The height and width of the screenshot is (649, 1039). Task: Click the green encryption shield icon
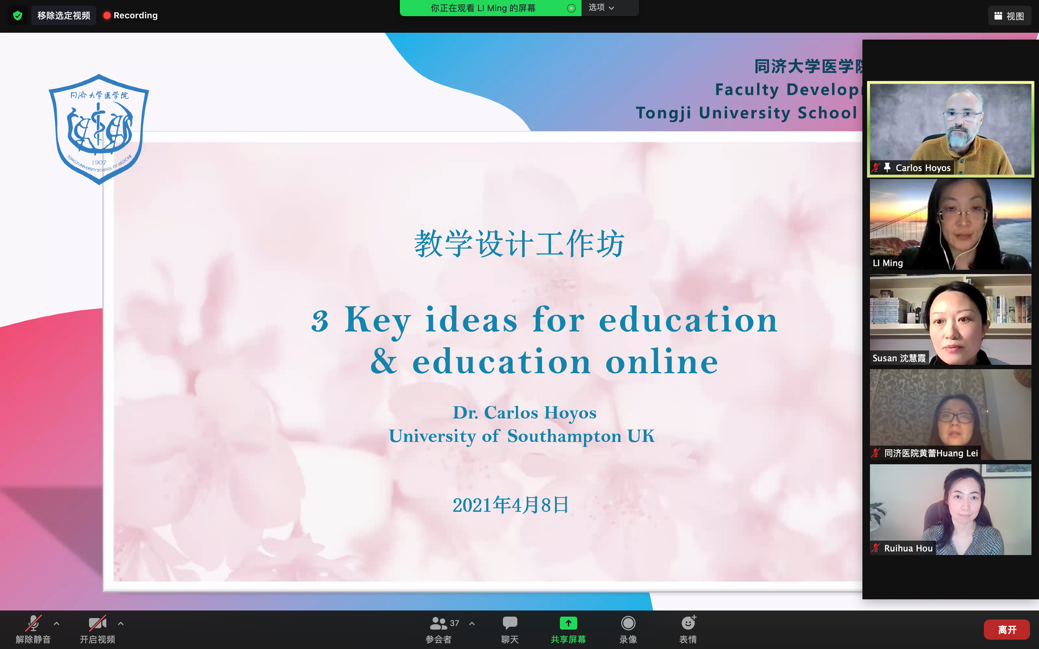pyautogui.click(x=17, y=16)
